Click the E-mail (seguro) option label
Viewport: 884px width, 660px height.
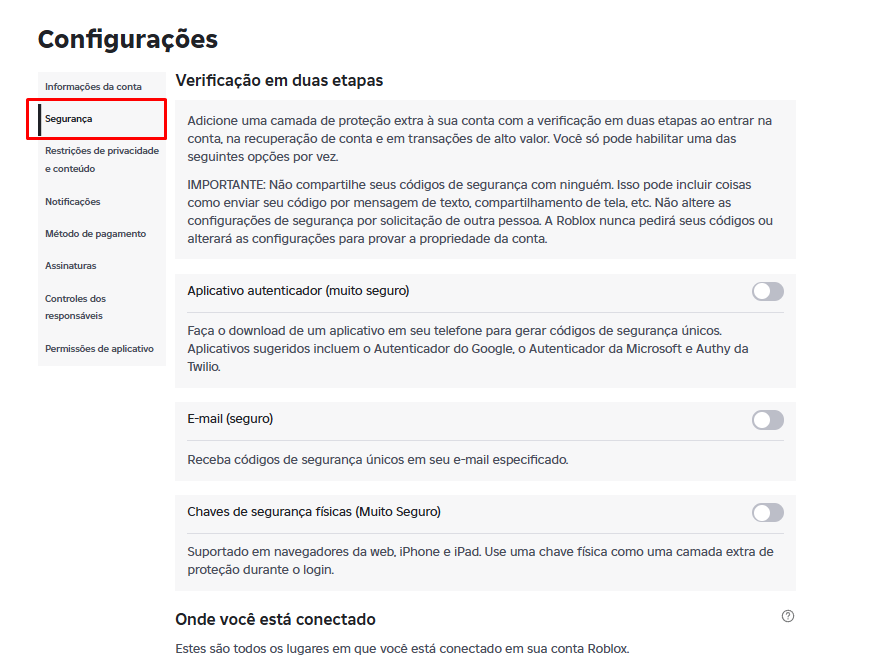click(x=230, y=419)
